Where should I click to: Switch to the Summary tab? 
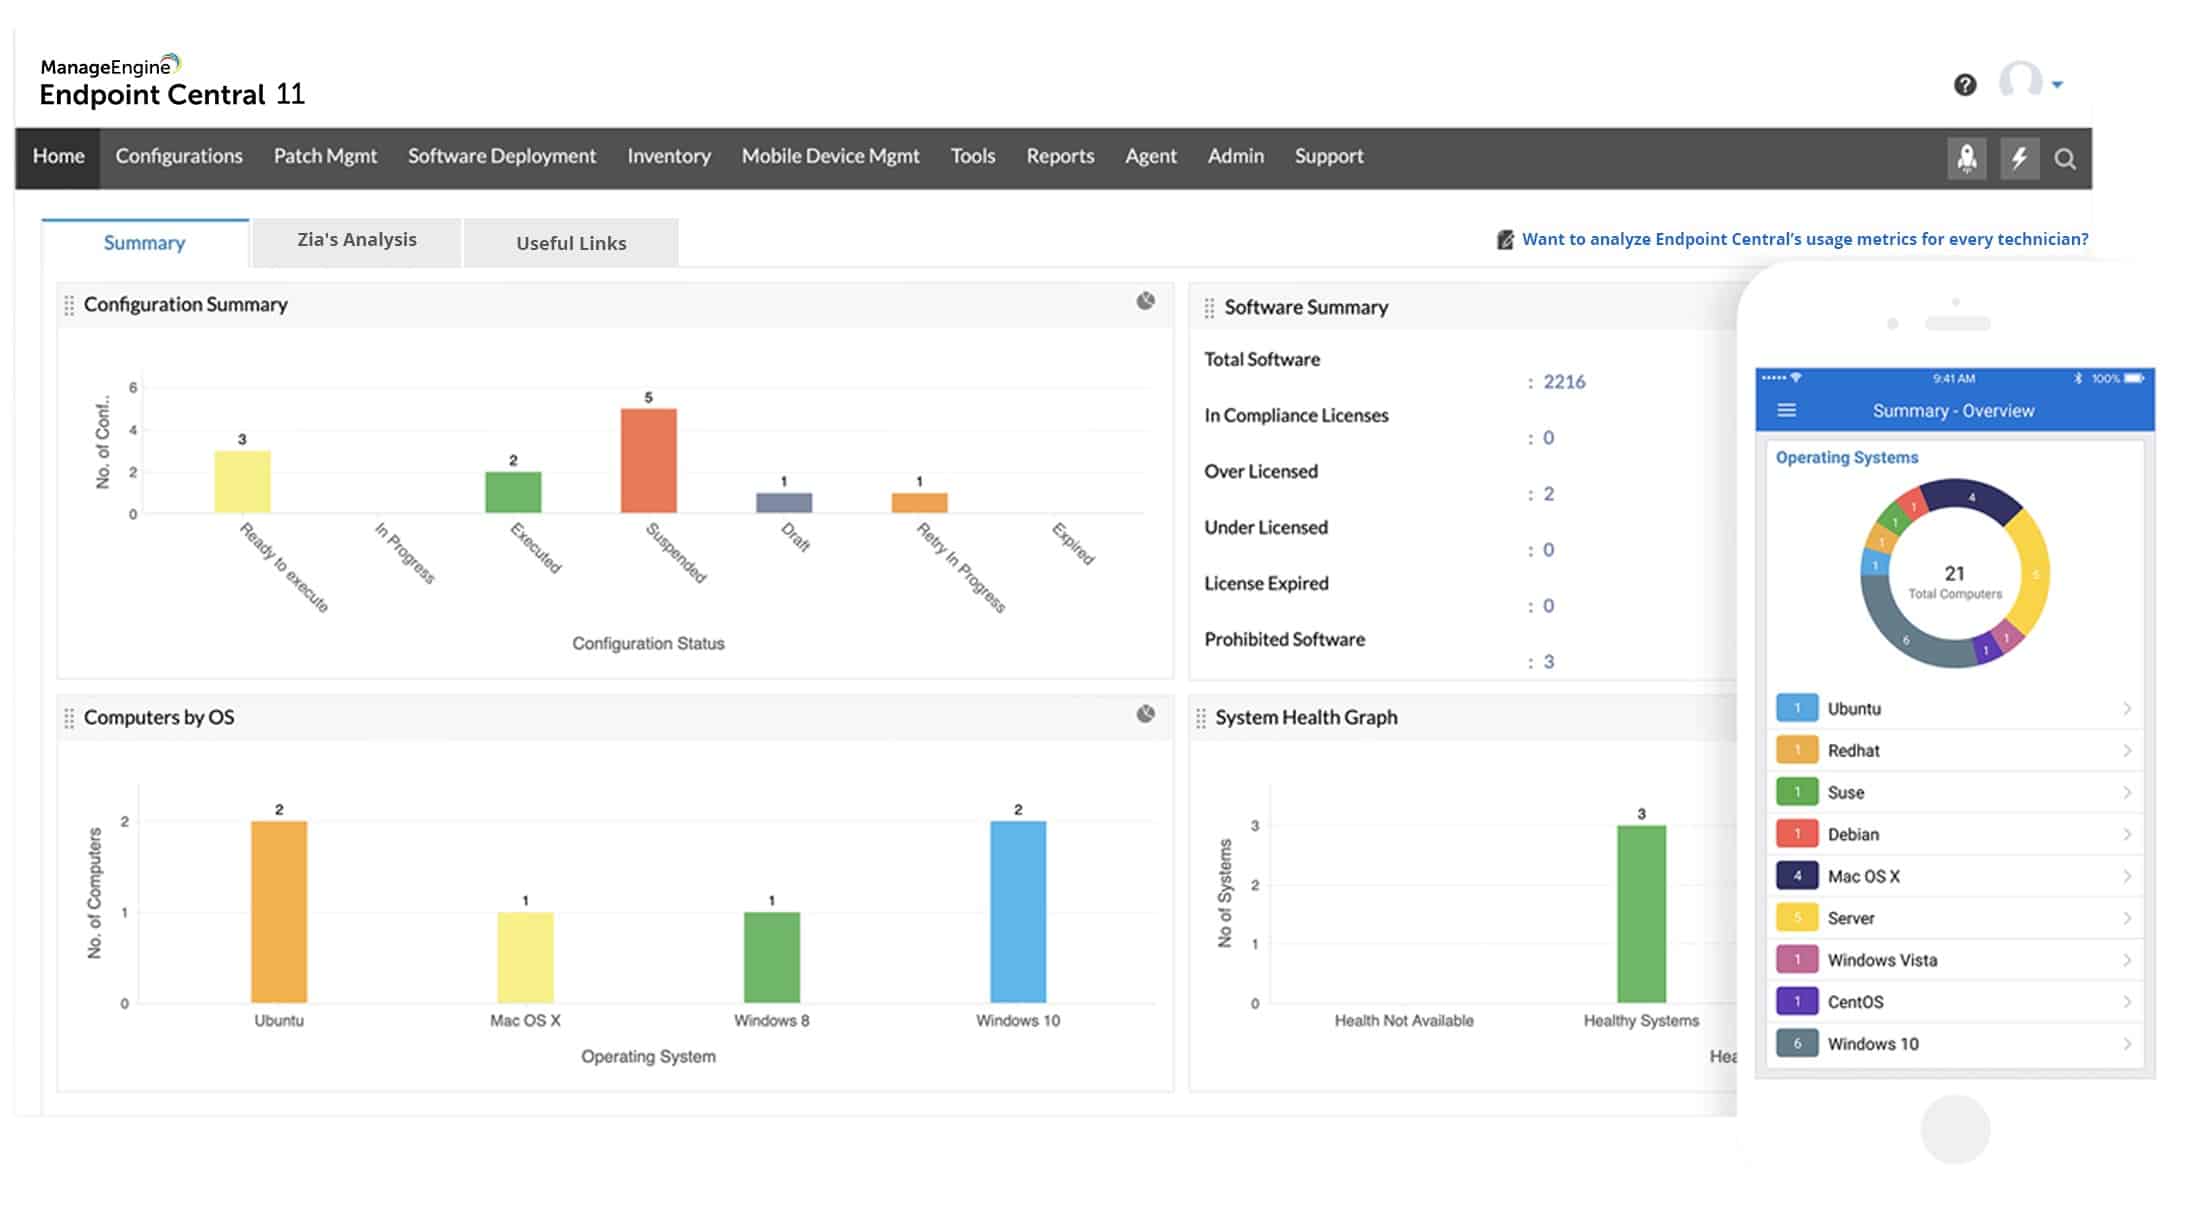point(145,243)
